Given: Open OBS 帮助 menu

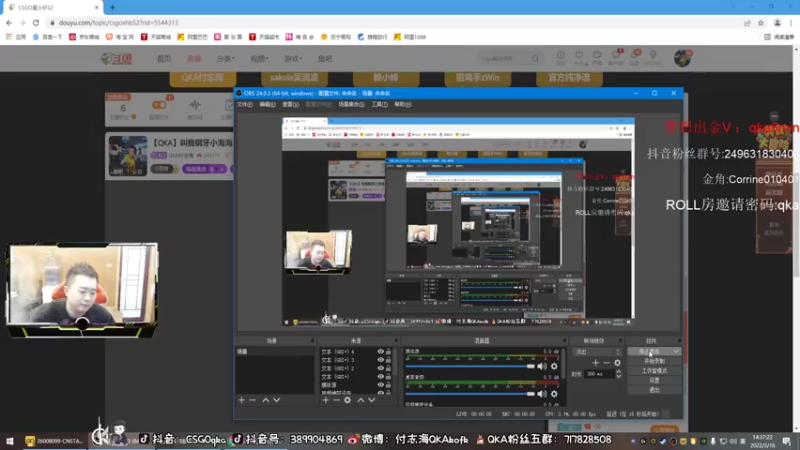Looking at the screenshot, I should coord(403,105).
